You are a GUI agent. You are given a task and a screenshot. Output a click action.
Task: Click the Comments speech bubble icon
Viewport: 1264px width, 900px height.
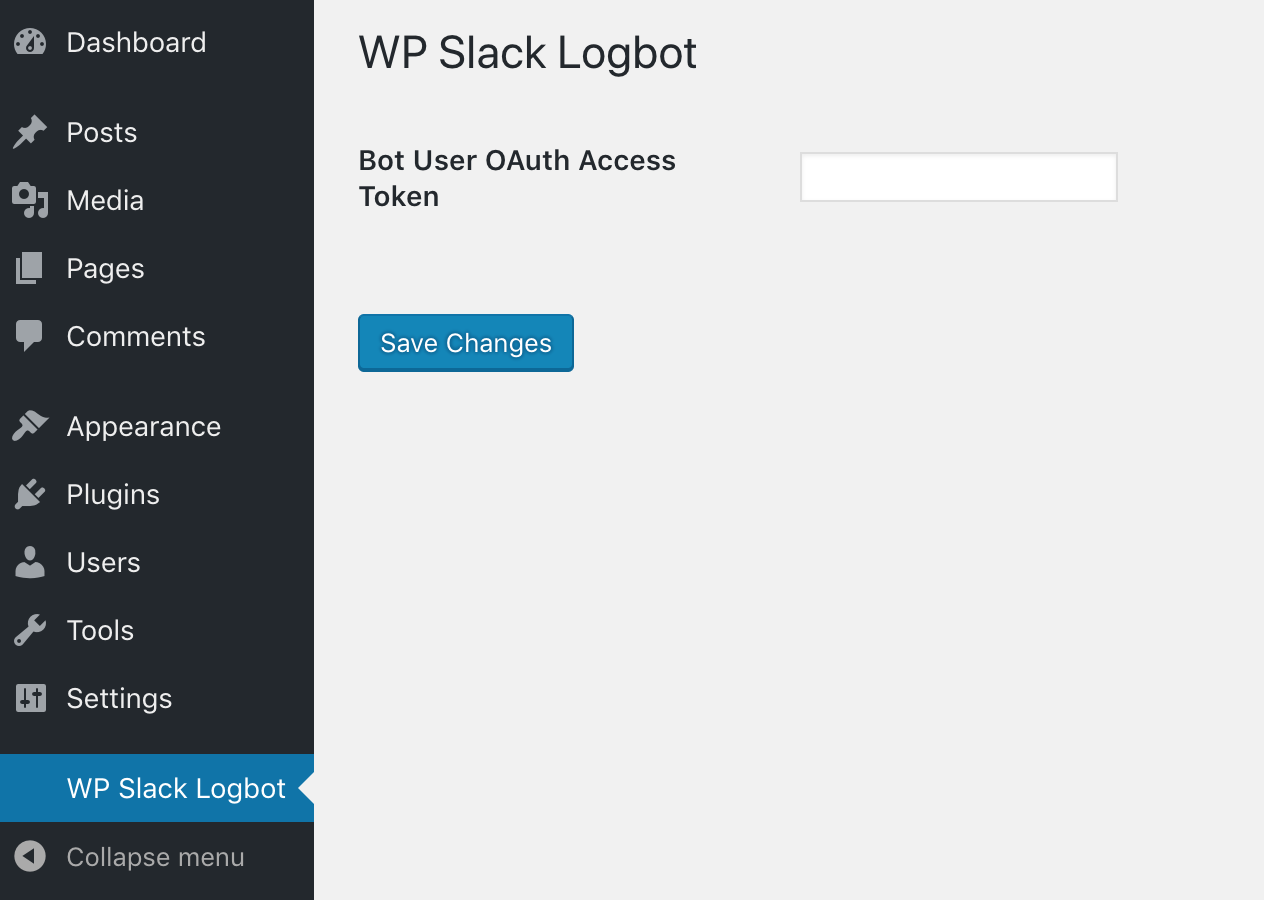(30, 336)
